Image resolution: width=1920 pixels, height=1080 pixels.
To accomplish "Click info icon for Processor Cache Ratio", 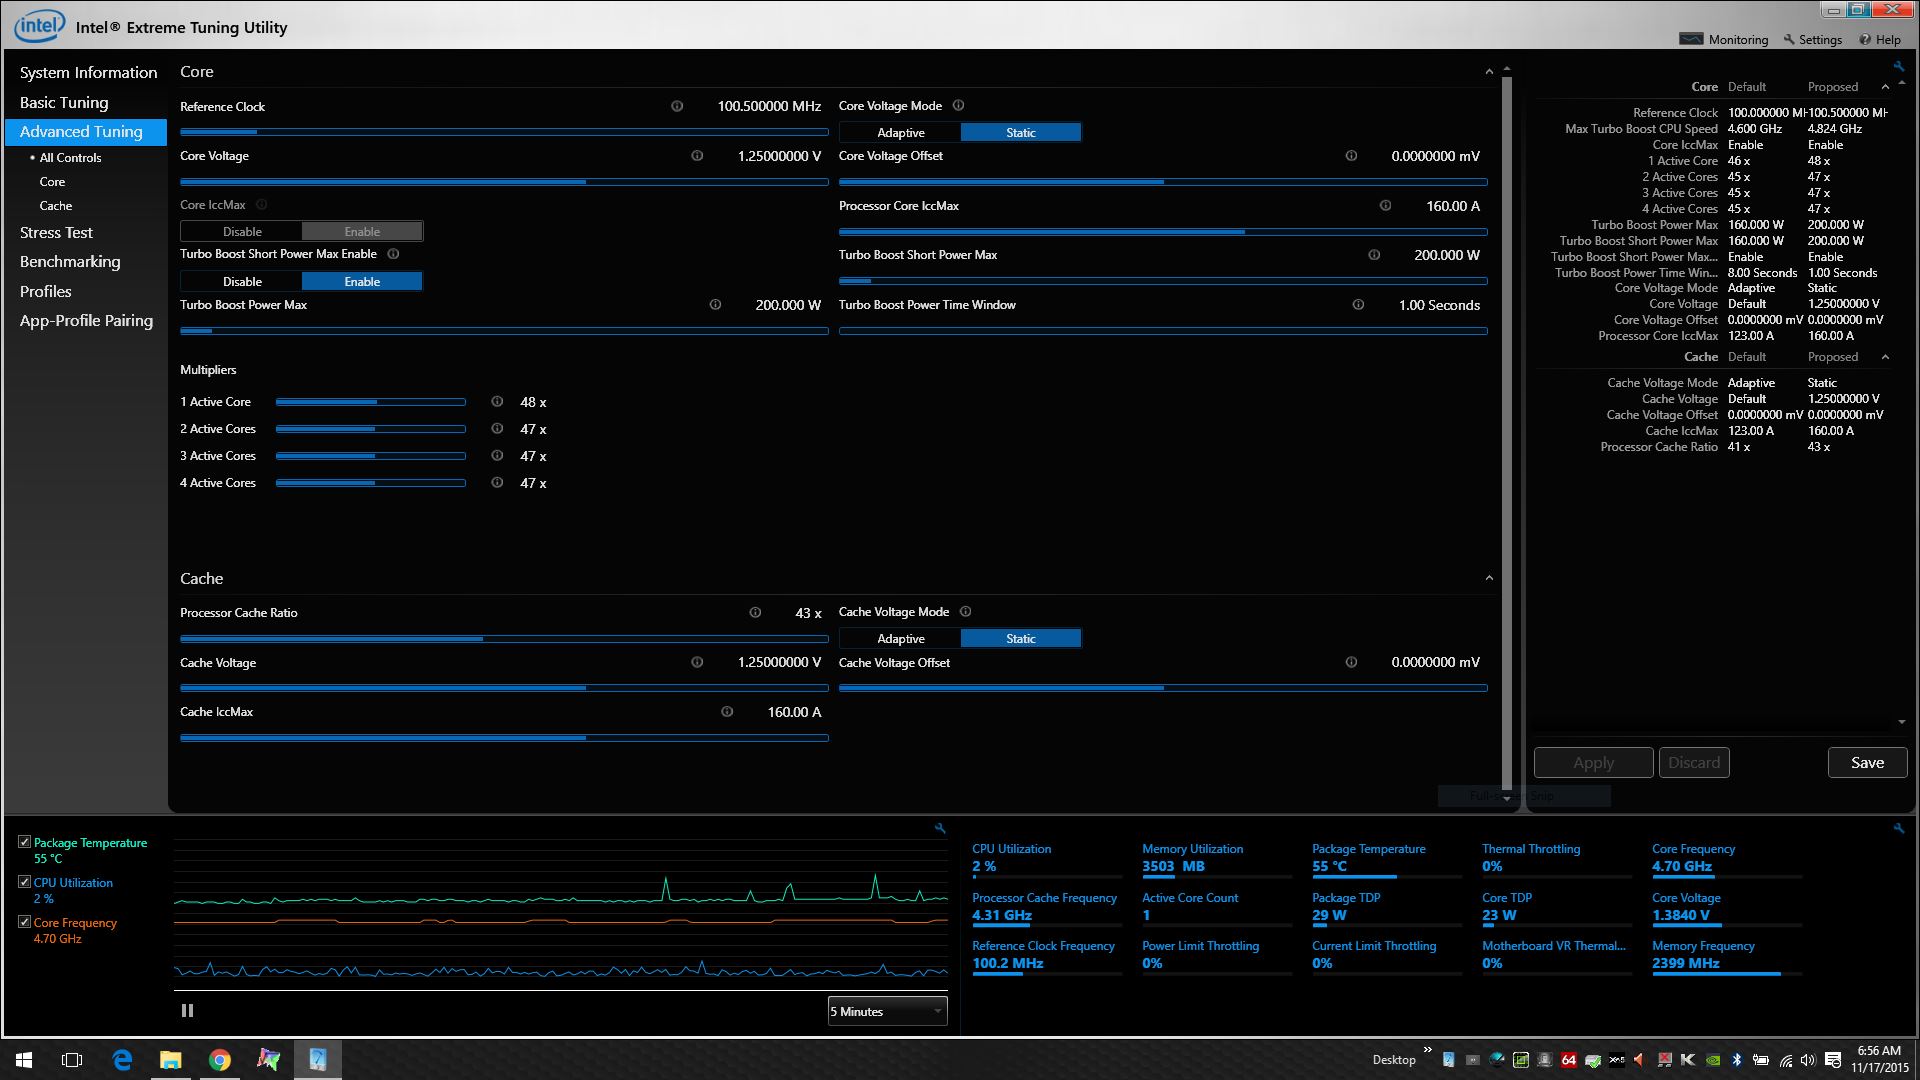I will tap(755, 613).
